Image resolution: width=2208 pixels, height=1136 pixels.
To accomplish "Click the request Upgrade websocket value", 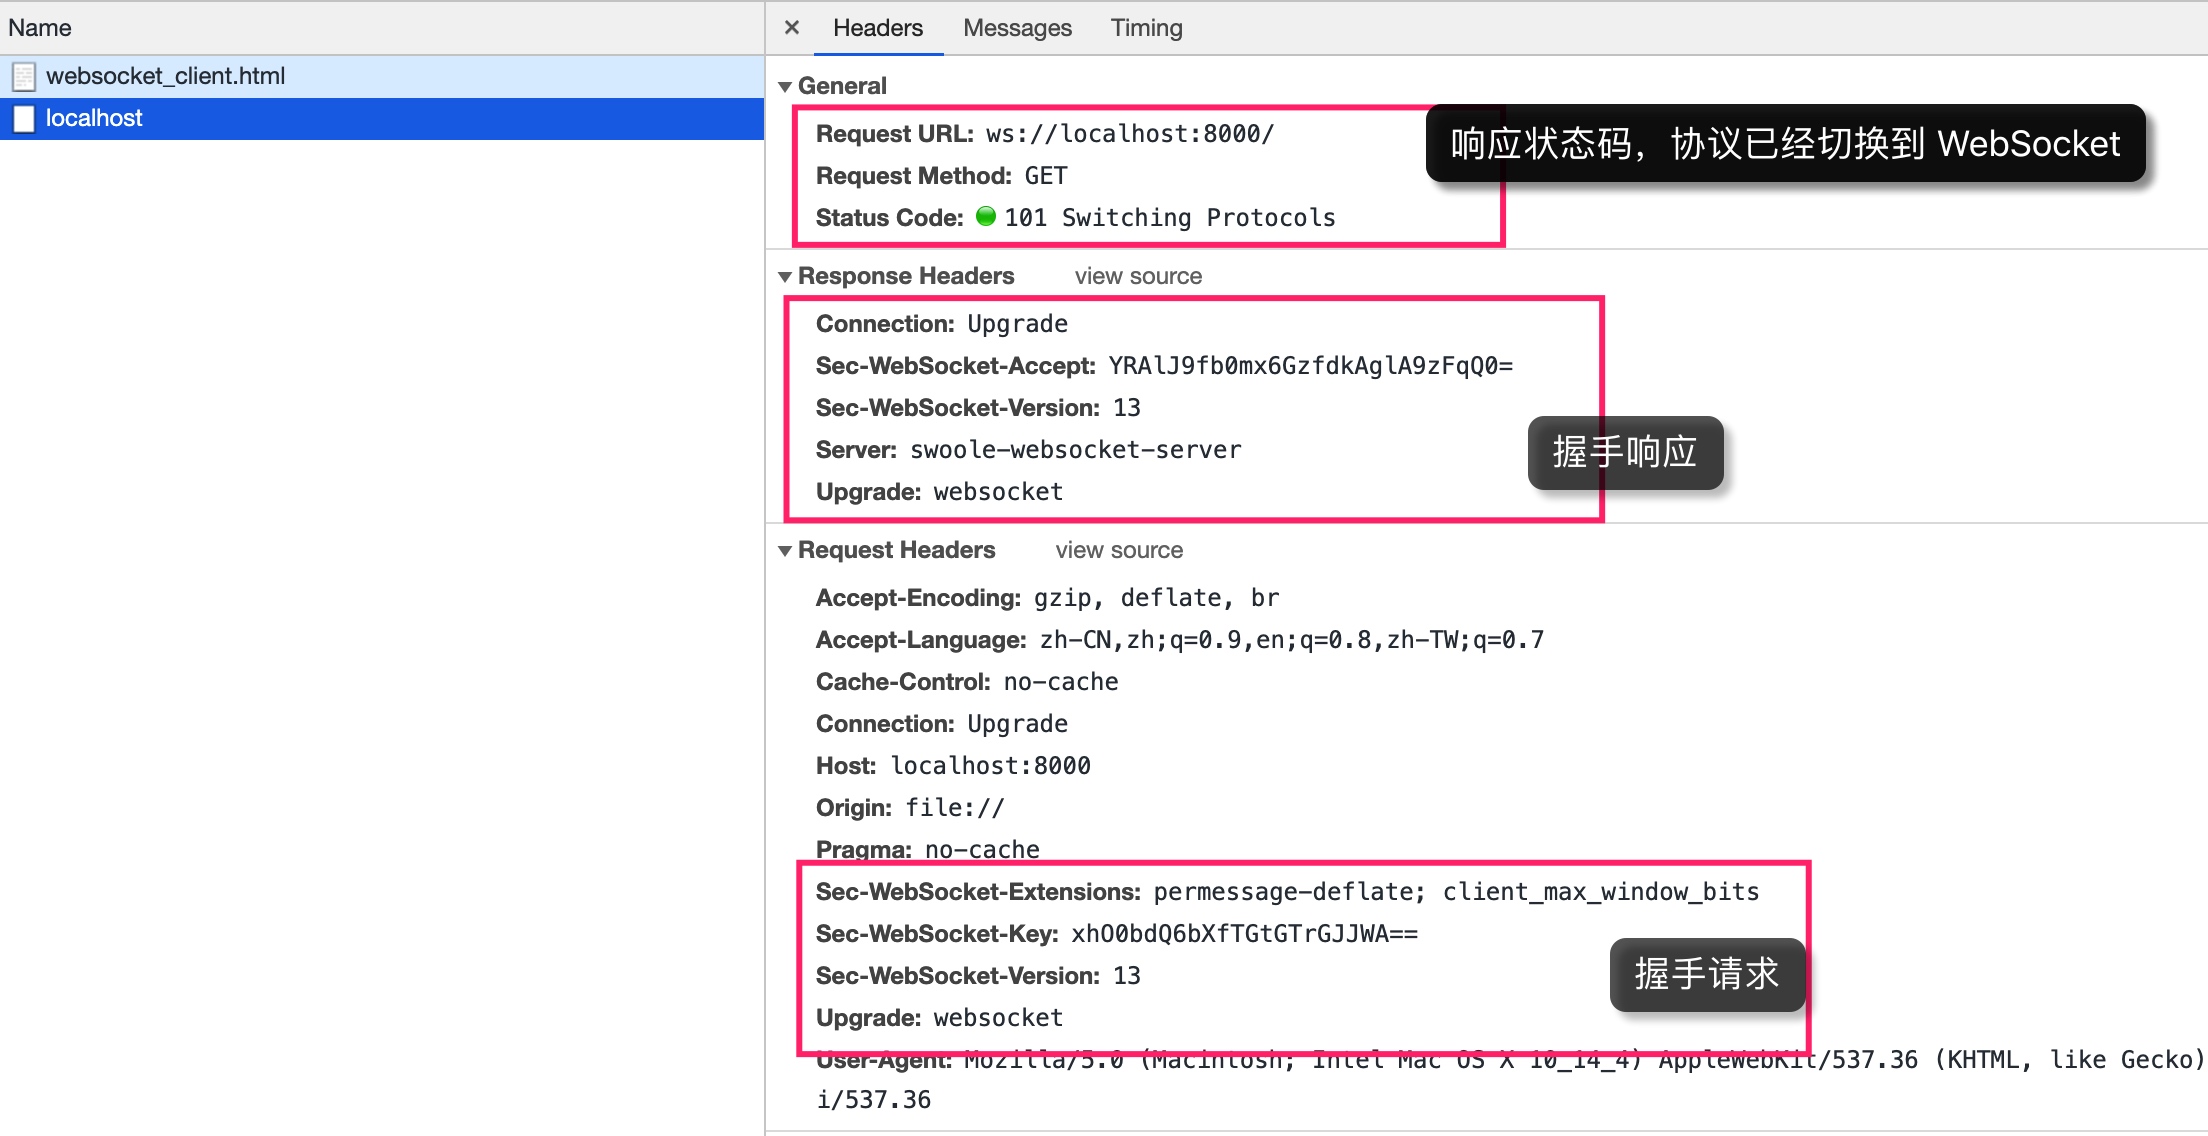I will [998, 1018].
